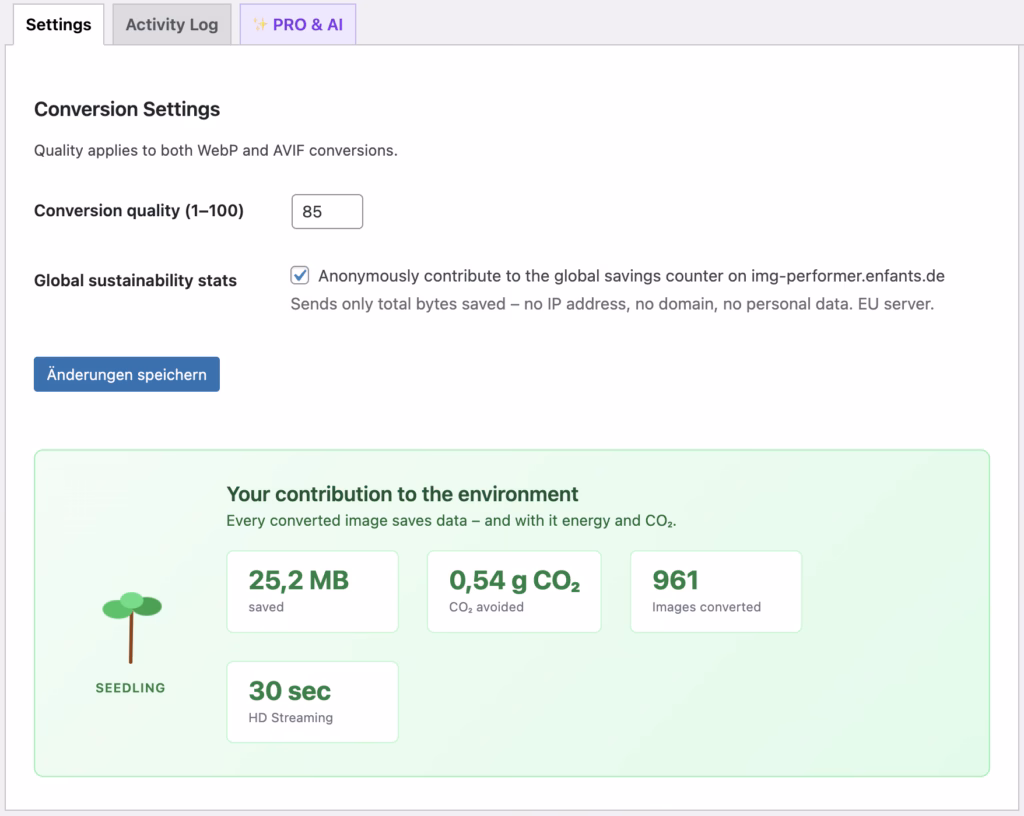Open the Activity Log tab

[x=172, y=25]
